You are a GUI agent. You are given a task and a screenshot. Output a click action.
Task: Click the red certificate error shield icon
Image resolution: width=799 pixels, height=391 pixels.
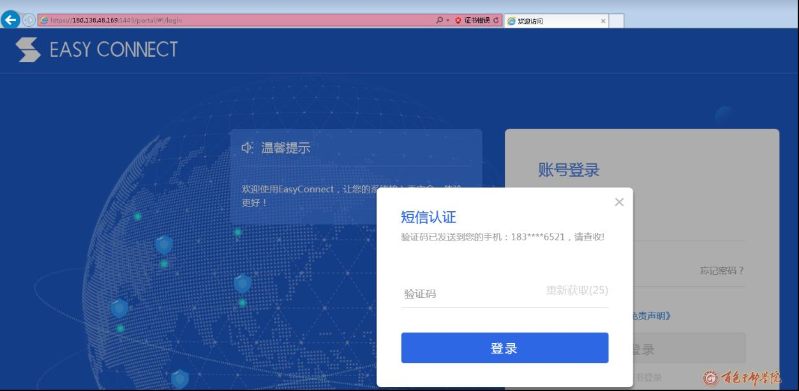click(x=458, y=20)
